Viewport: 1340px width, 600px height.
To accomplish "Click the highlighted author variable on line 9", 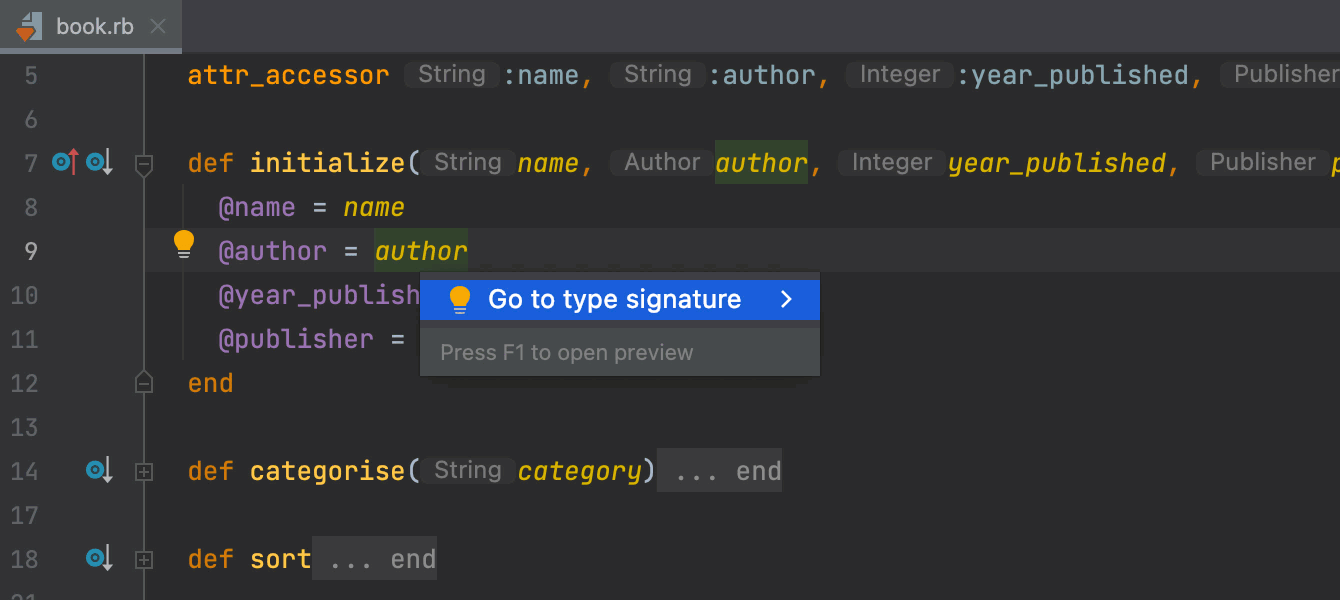I will point(421,251).
